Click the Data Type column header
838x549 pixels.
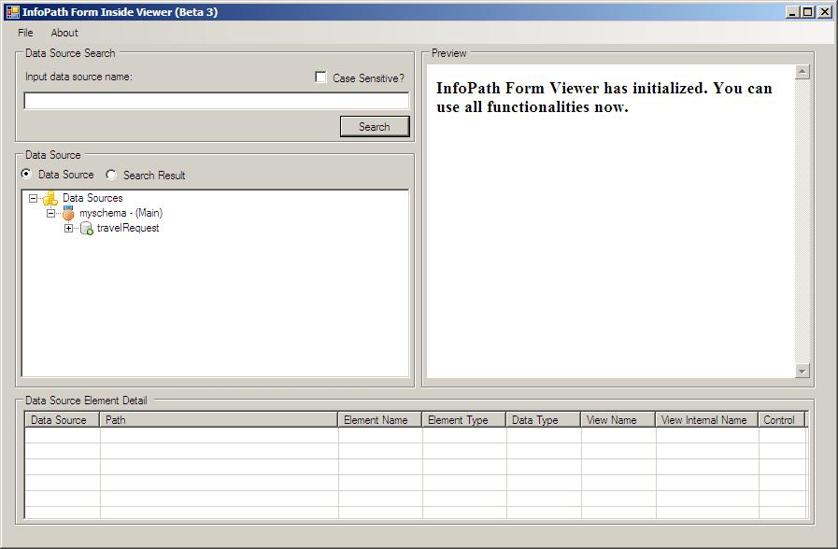coord(544,420)
